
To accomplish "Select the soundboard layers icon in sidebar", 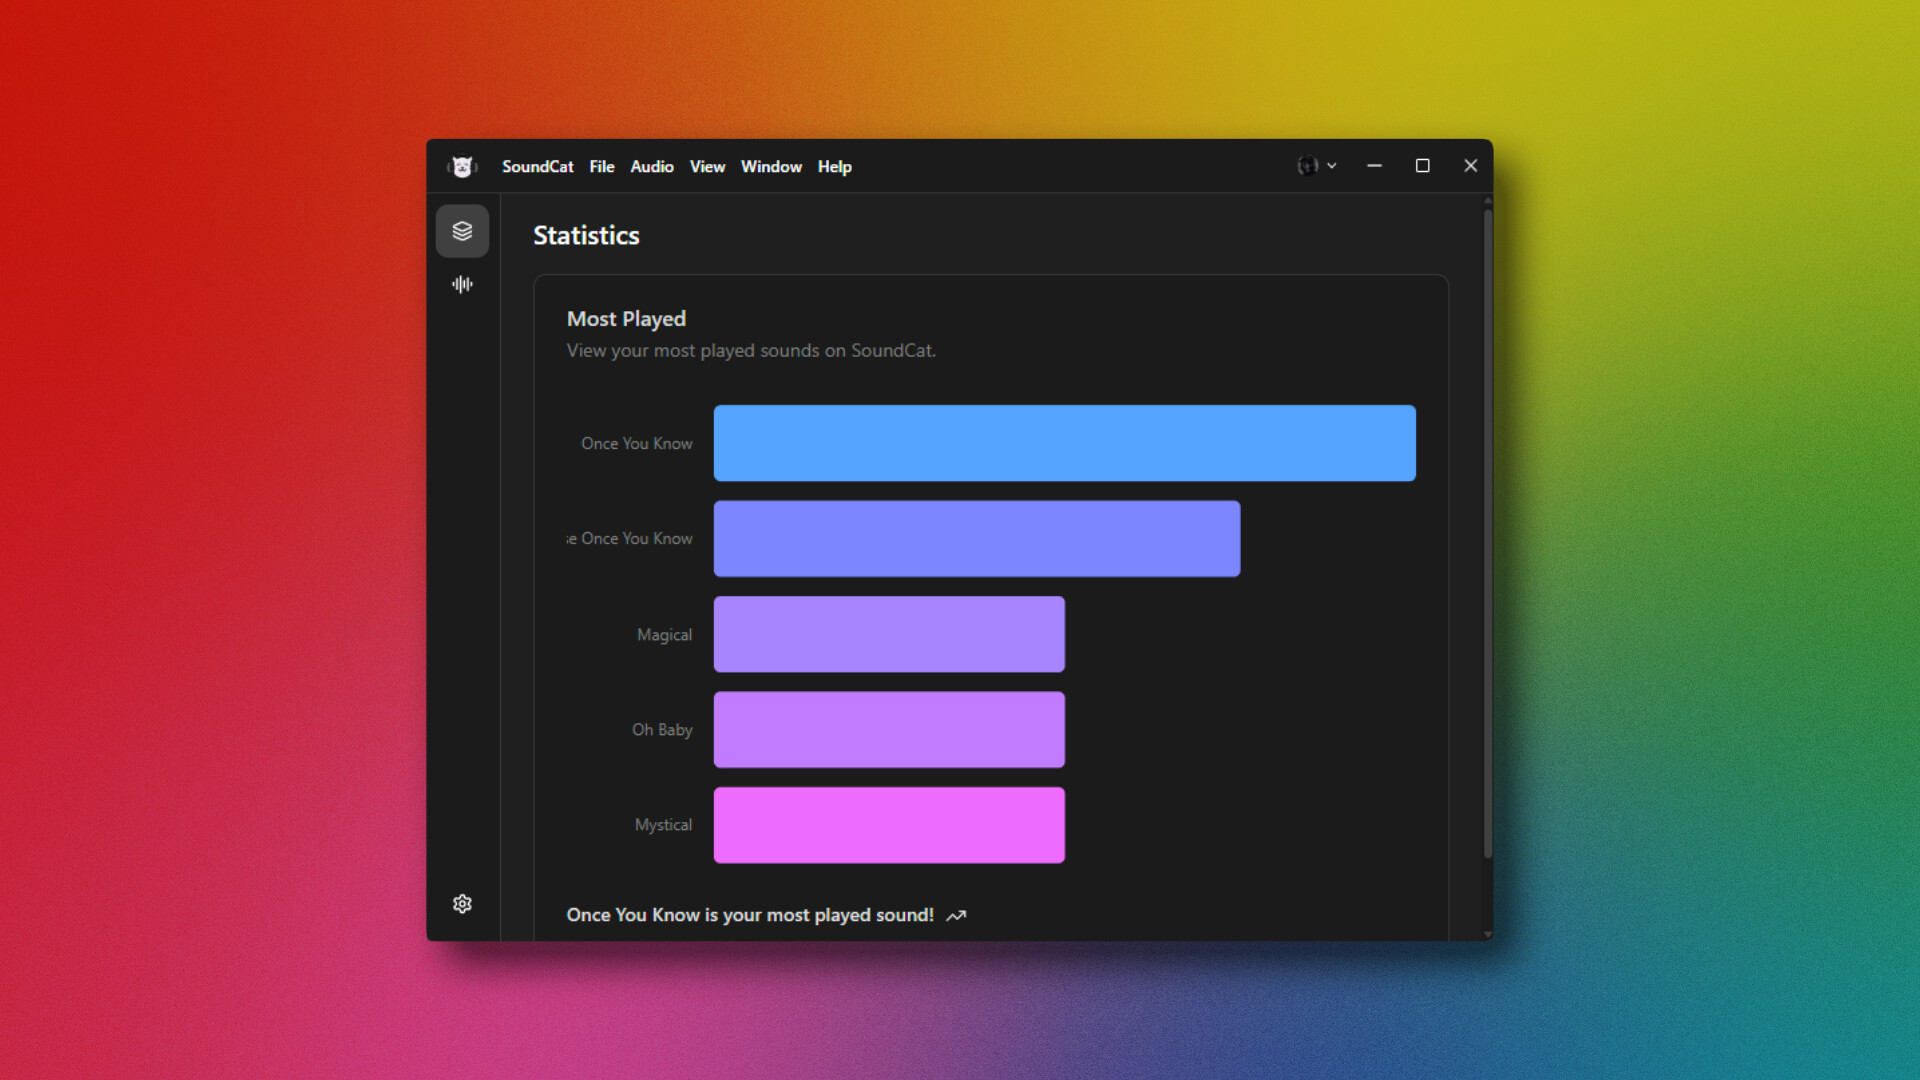I will coord(462,230).
